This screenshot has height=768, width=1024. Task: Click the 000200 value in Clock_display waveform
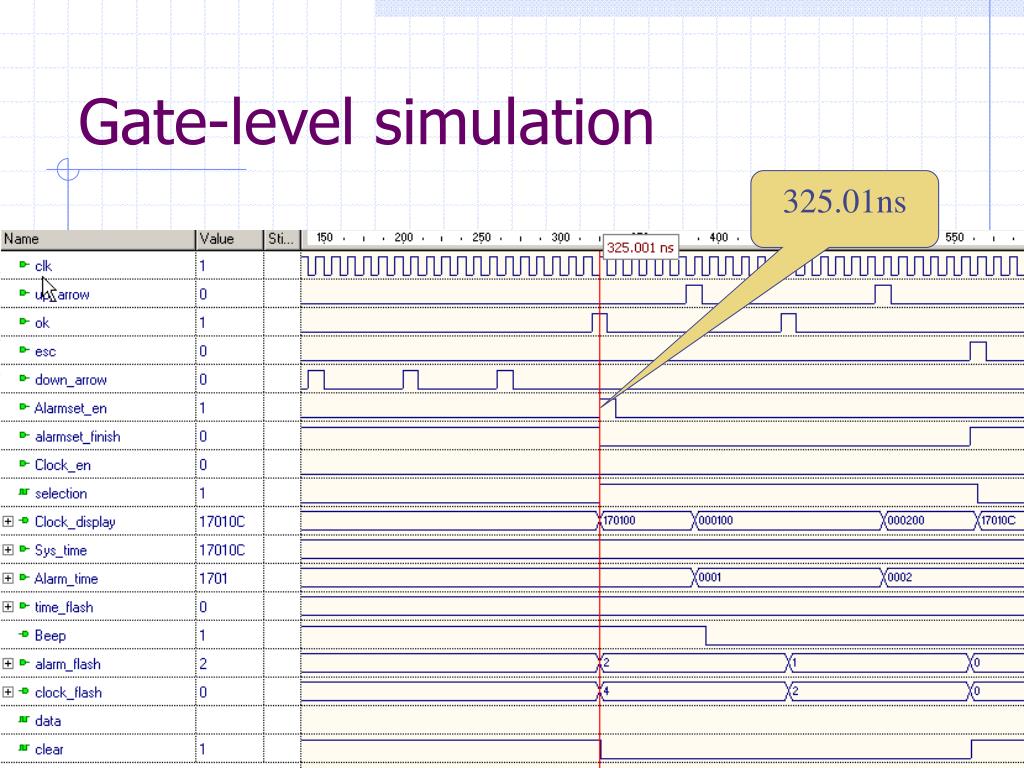906,520
